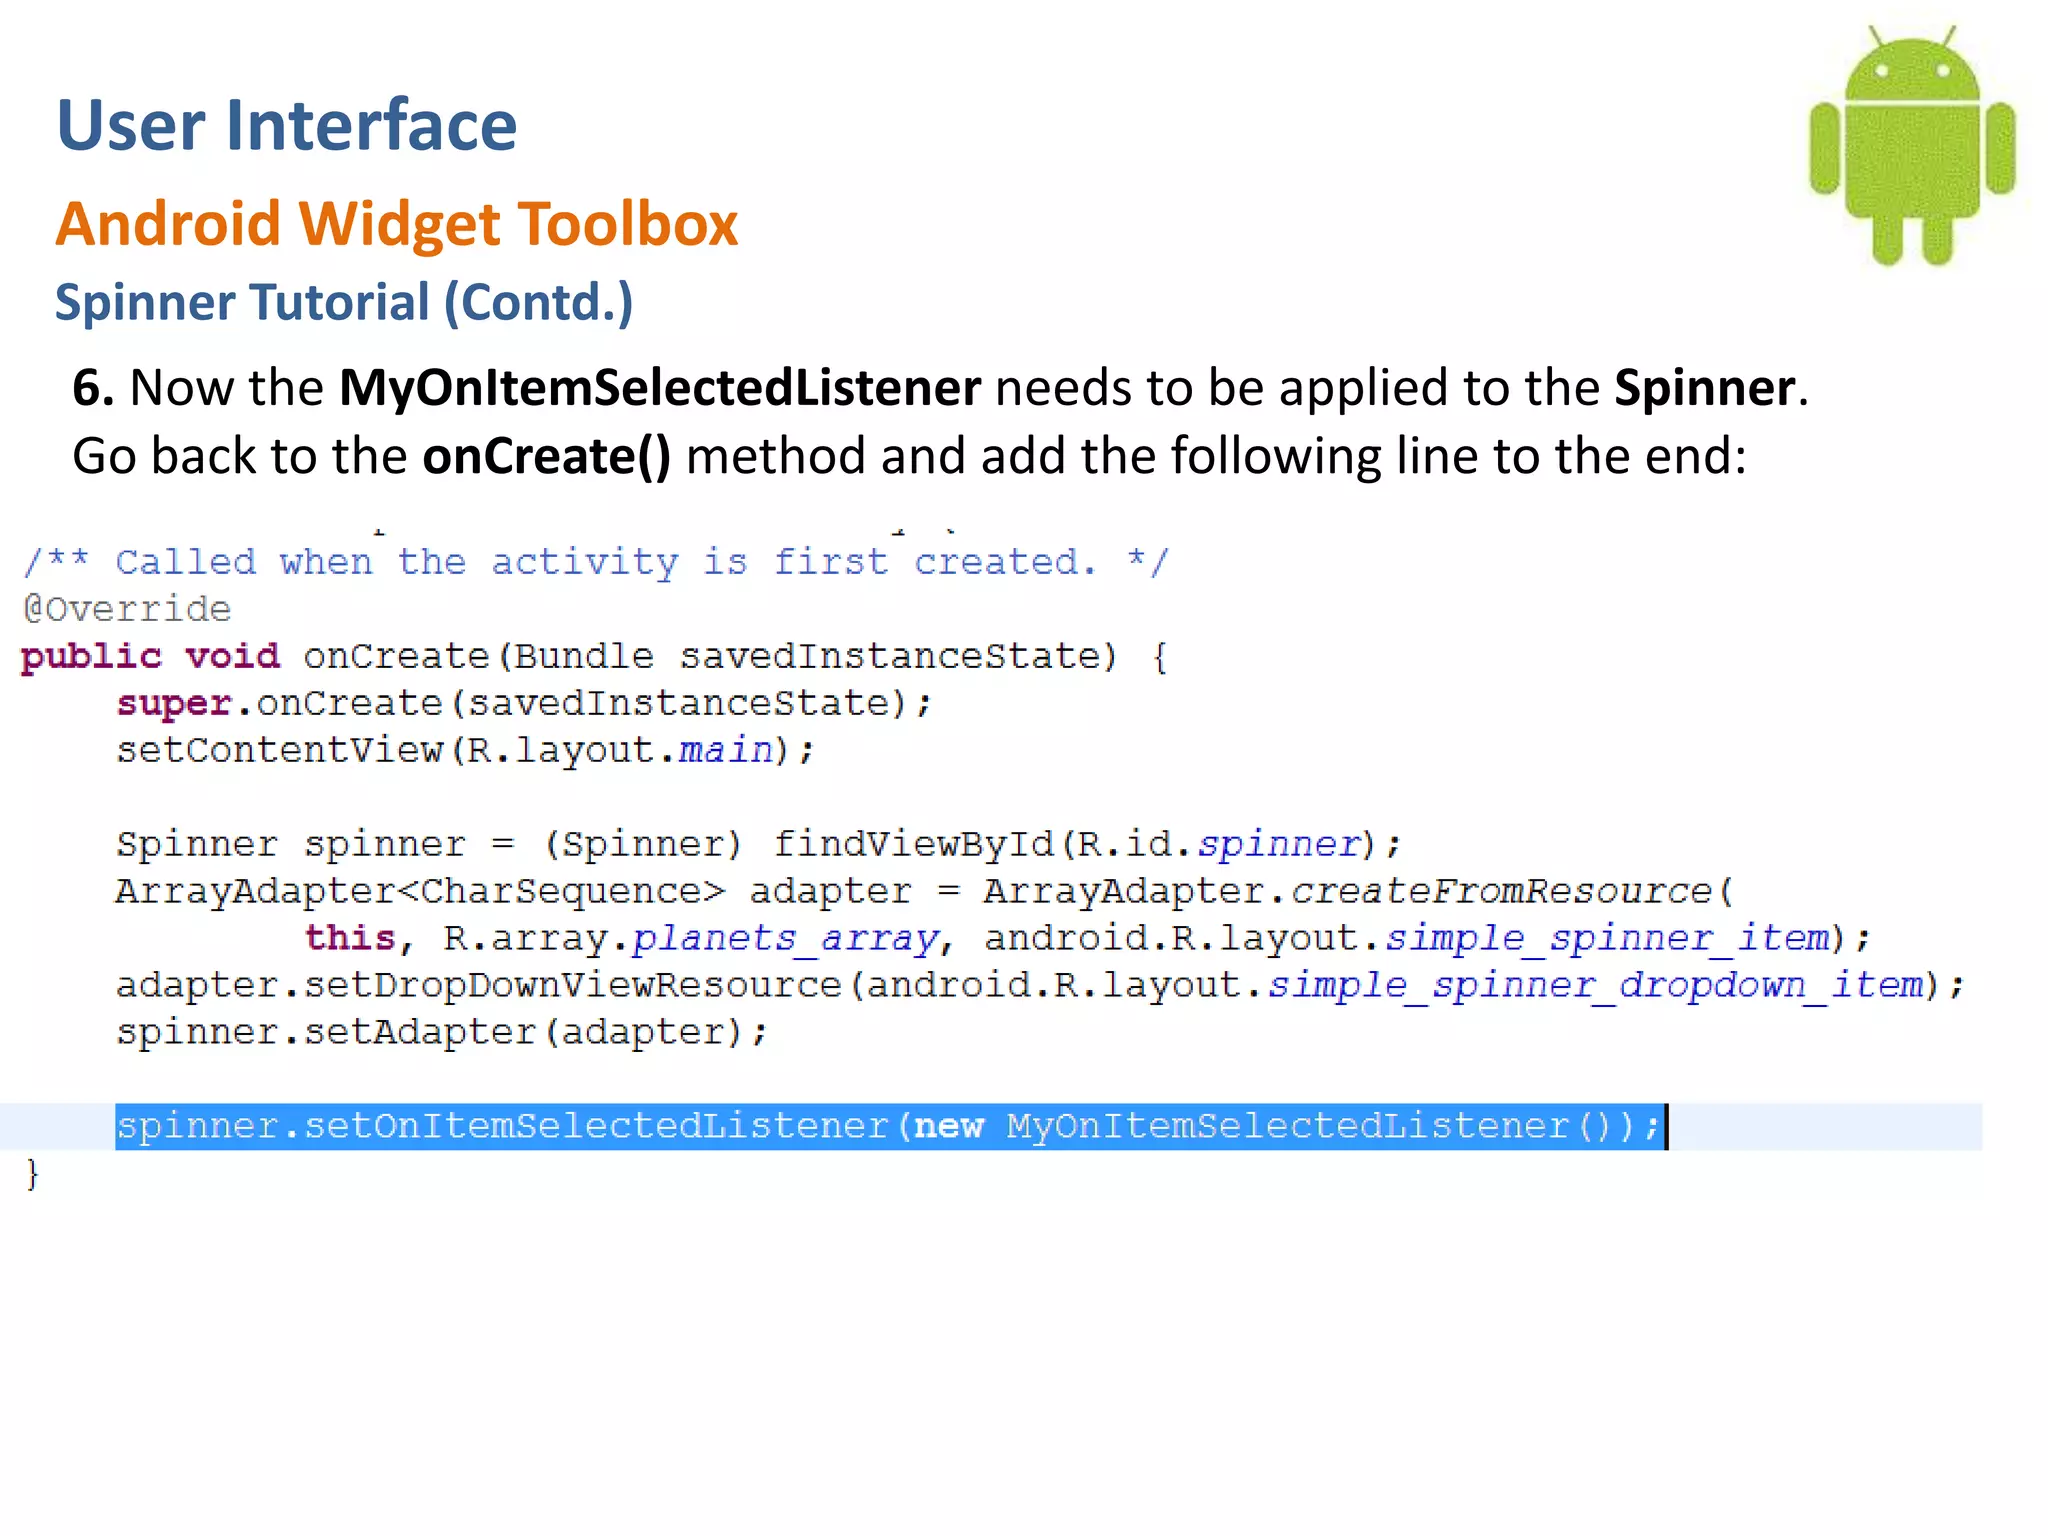Viewport: 2048px width, 1536px height.
Task: Click the public void onCreate method signature
Action: coord(594,657)
